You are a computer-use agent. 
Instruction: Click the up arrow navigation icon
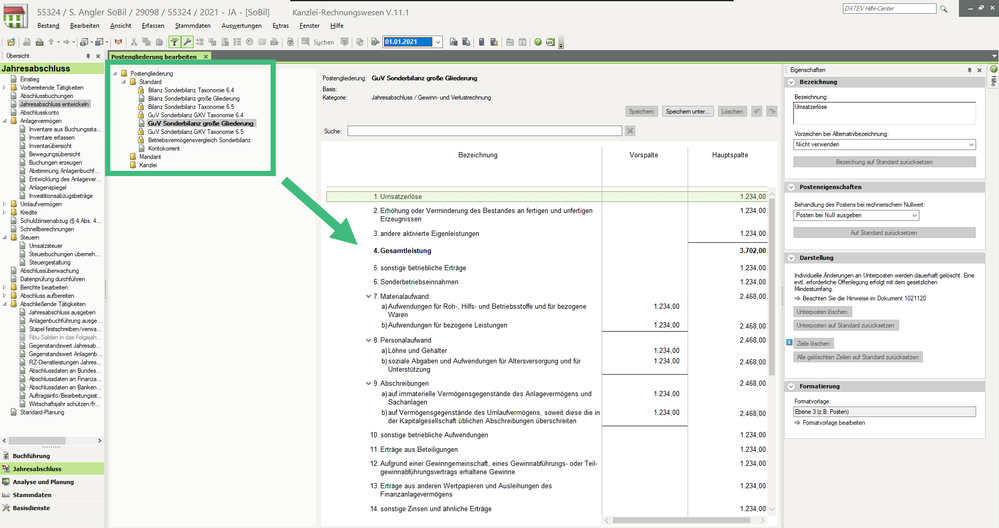[x=51, y=42]
